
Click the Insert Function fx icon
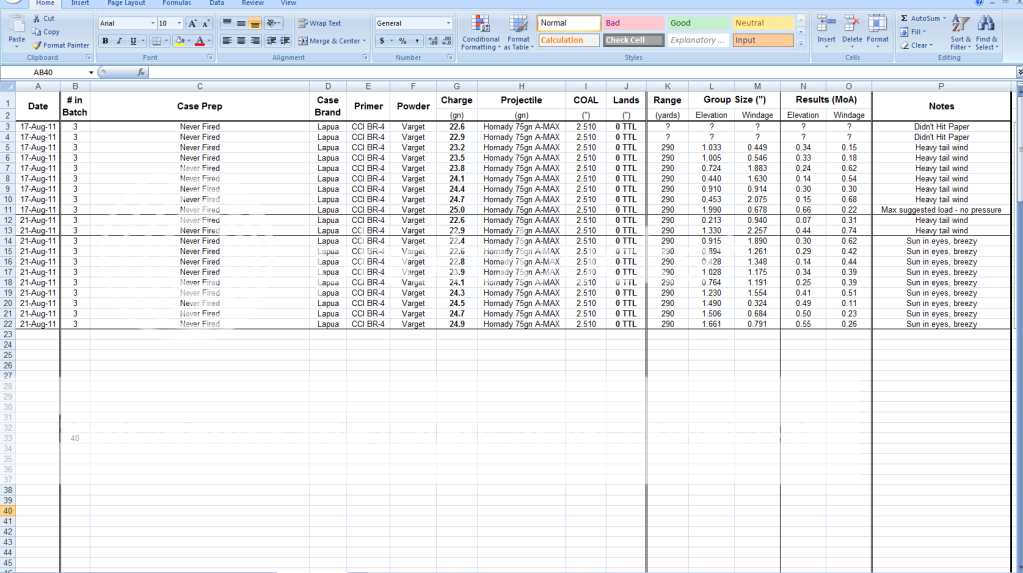(x=141, y=72)
